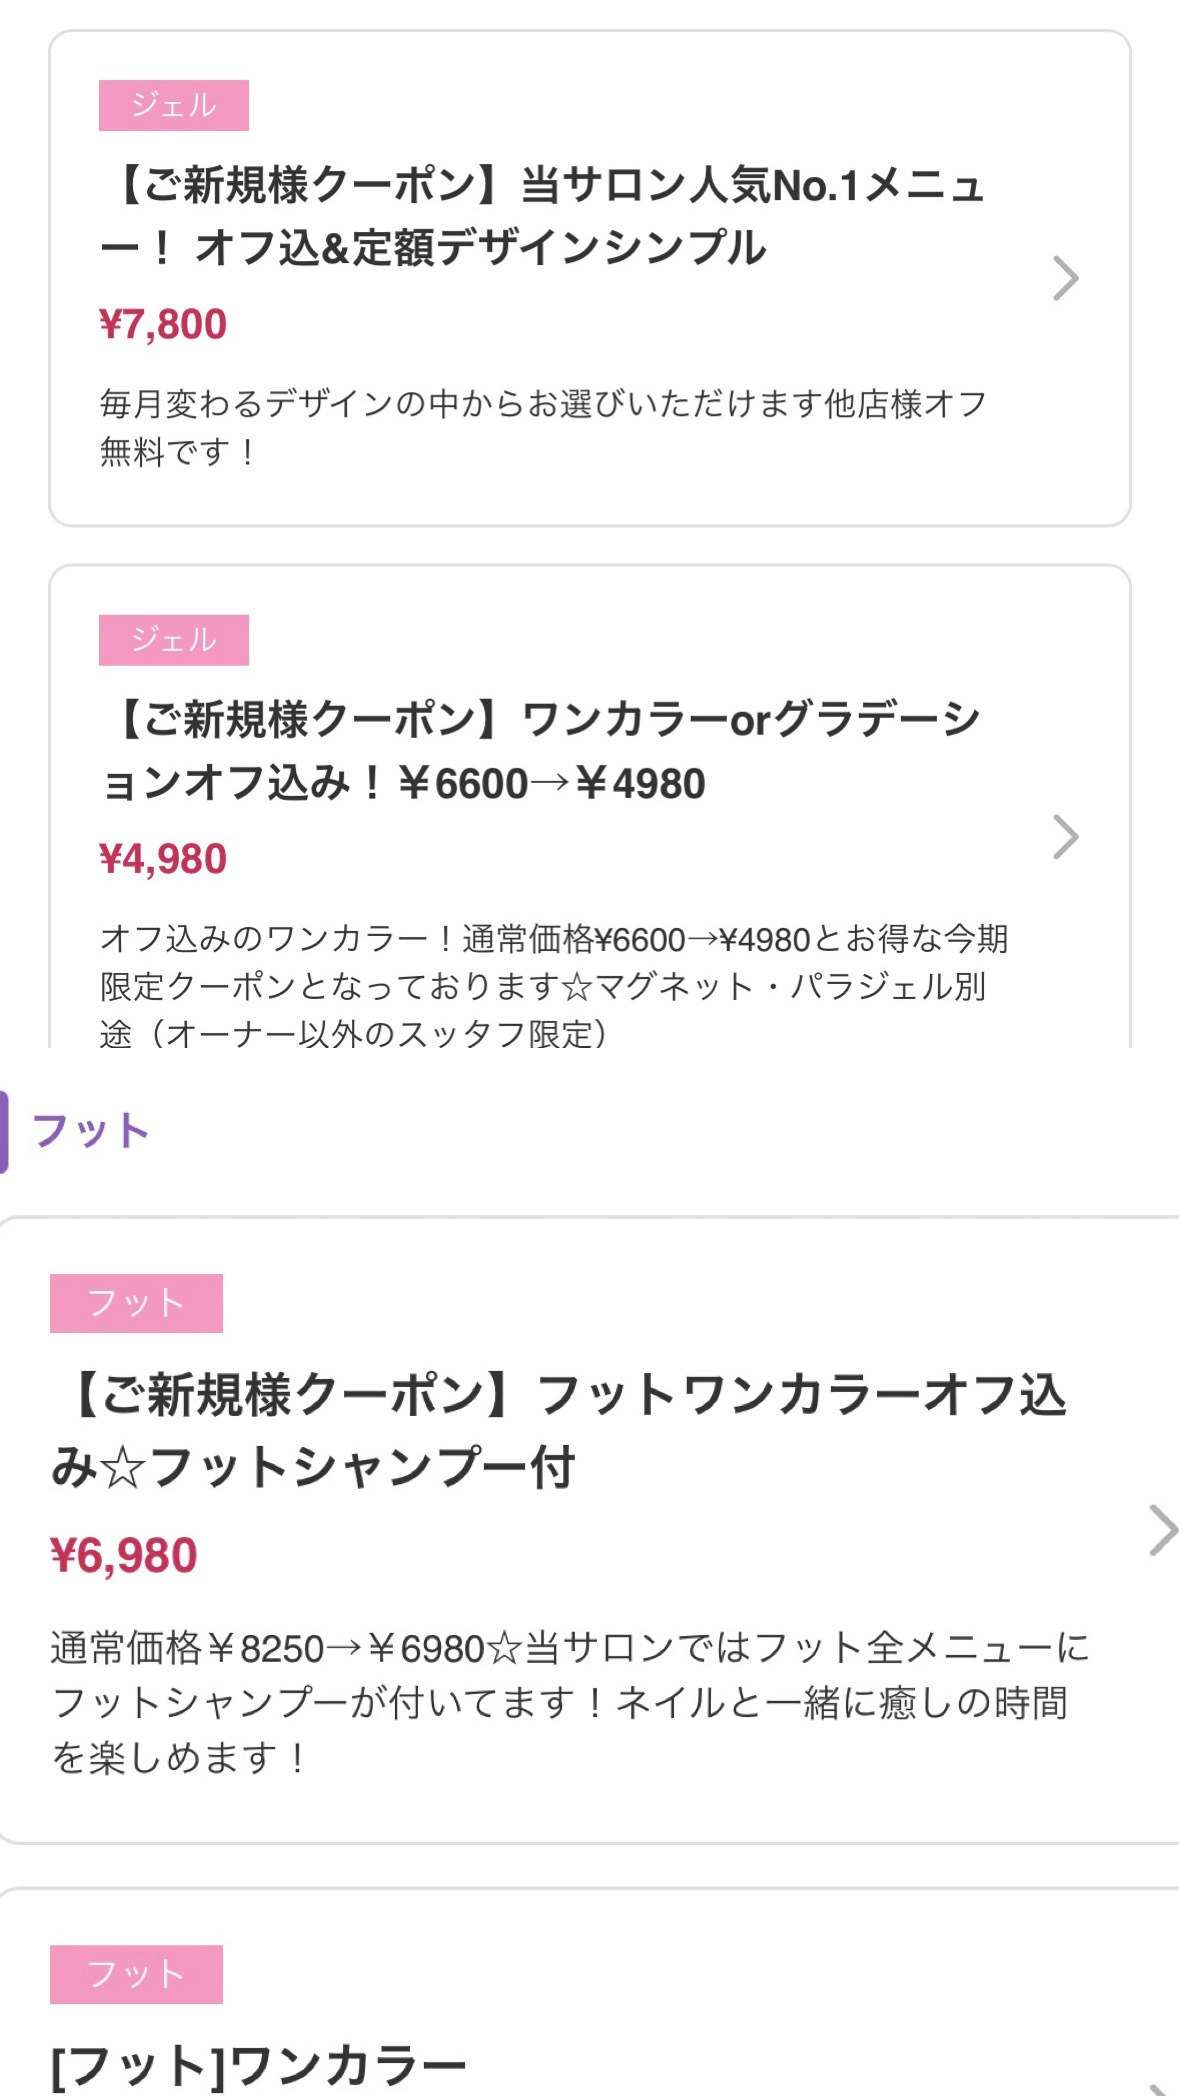This screenshot has height=2096, width=1179.
Task: Click the ジェル tag on the ¥4,980 coupon
Action: tap(174, 640)
